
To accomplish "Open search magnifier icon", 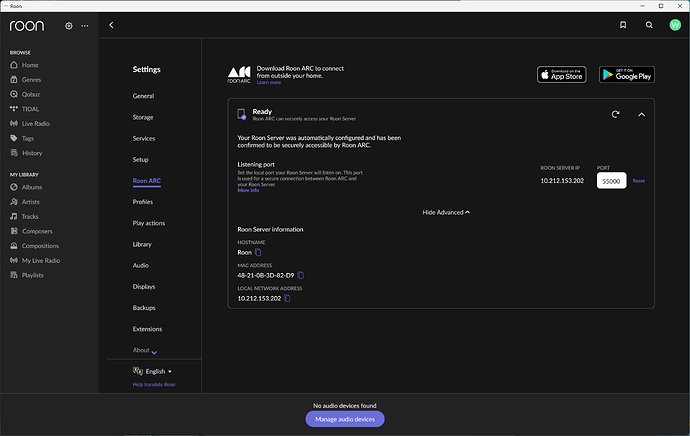I will tap(649, 25).
